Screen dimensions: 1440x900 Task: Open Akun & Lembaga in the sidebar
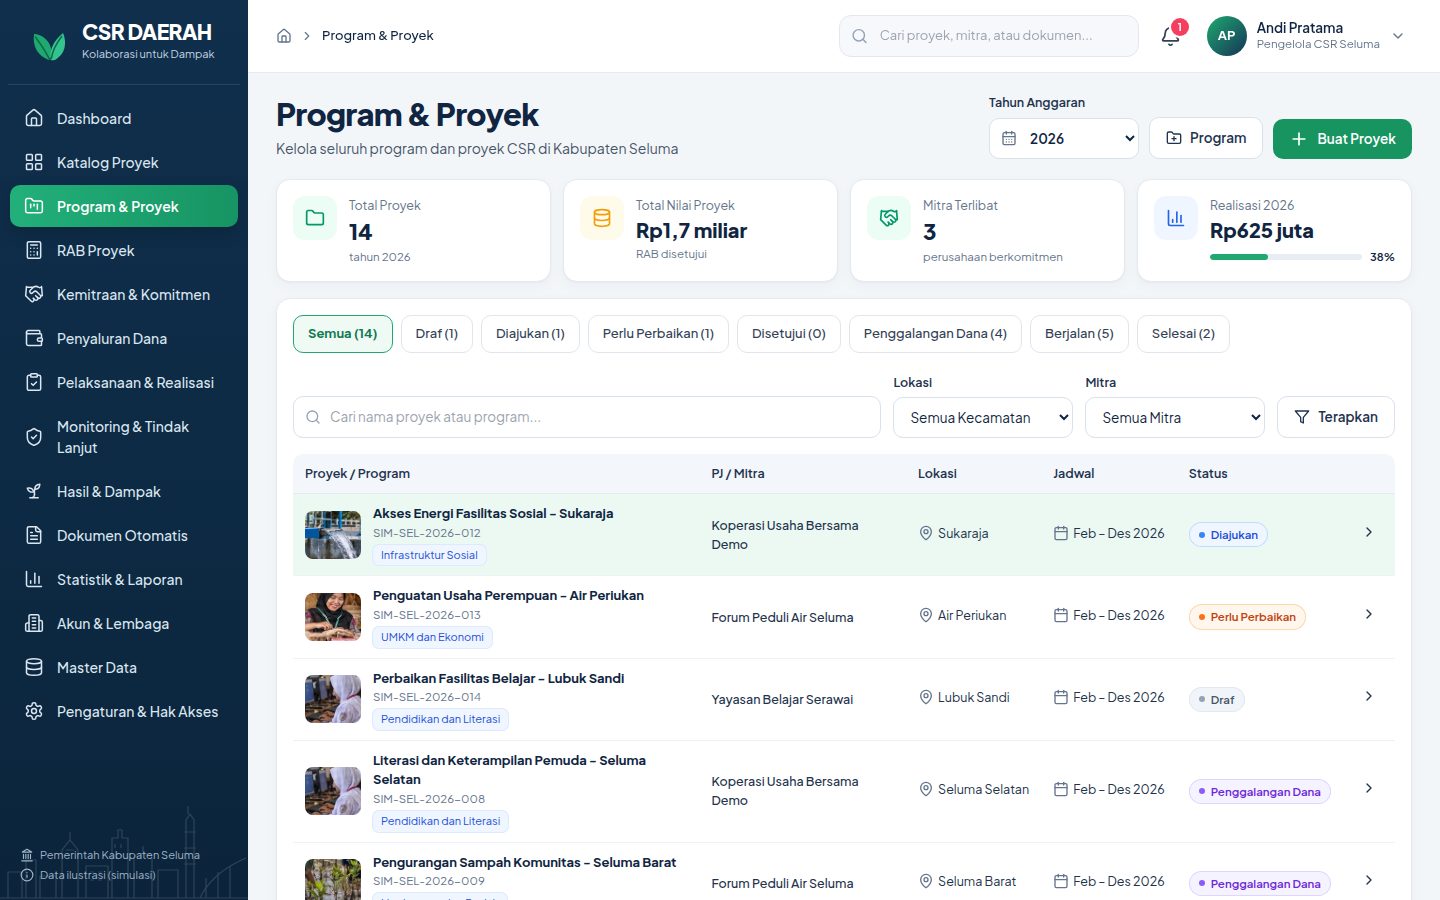coord(124,623)
